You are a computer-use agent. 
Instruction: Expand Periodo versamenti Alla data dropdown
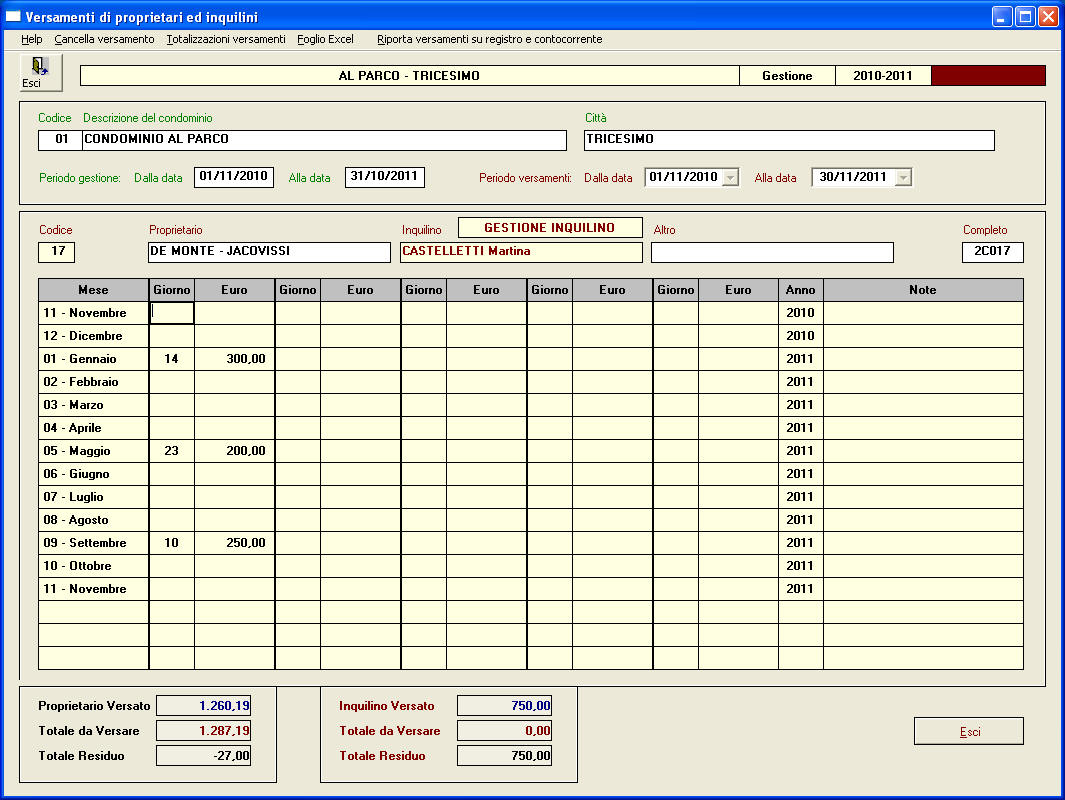coord(903,177)
